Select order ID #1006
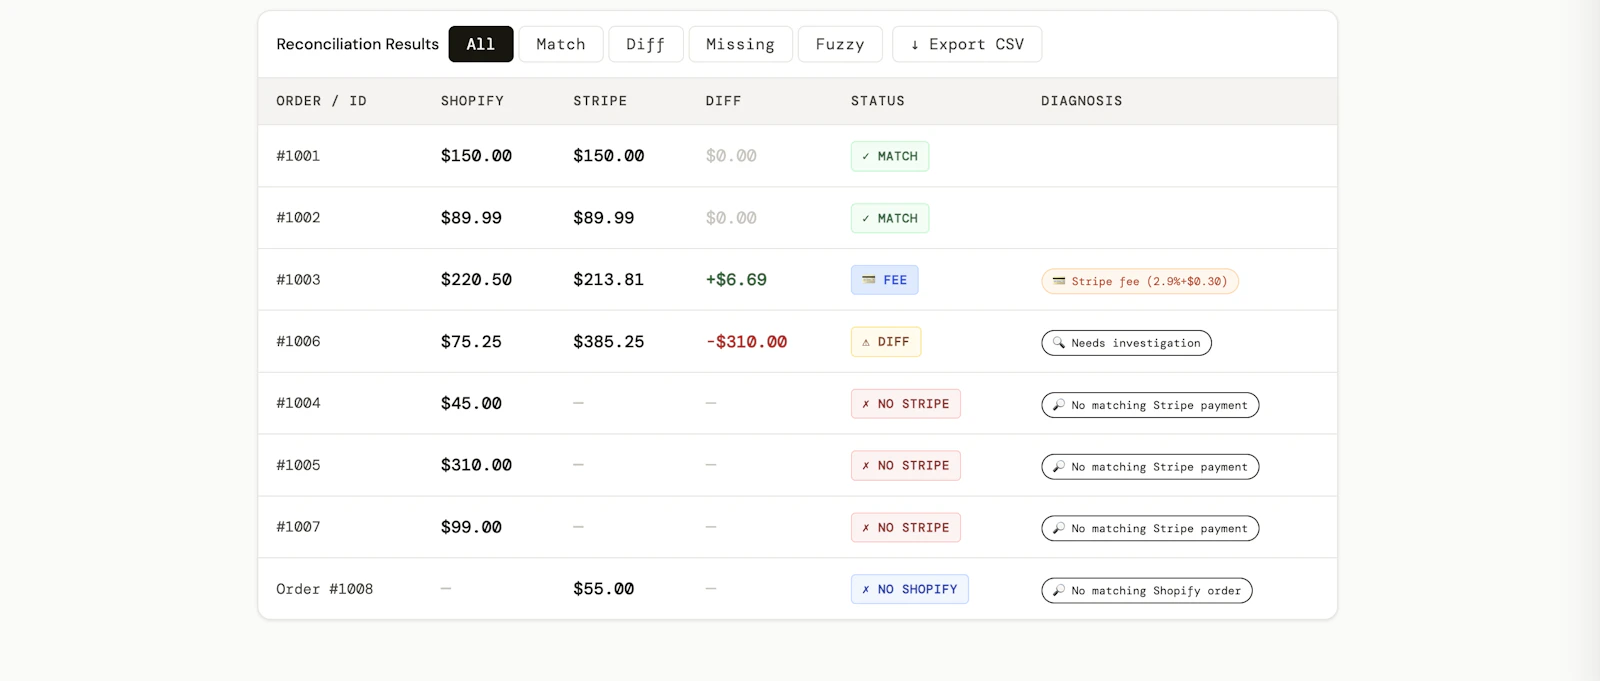Image resolution: width=1600 pixels, height=681 pixels. pyautogui.click(x=298, y=342)
